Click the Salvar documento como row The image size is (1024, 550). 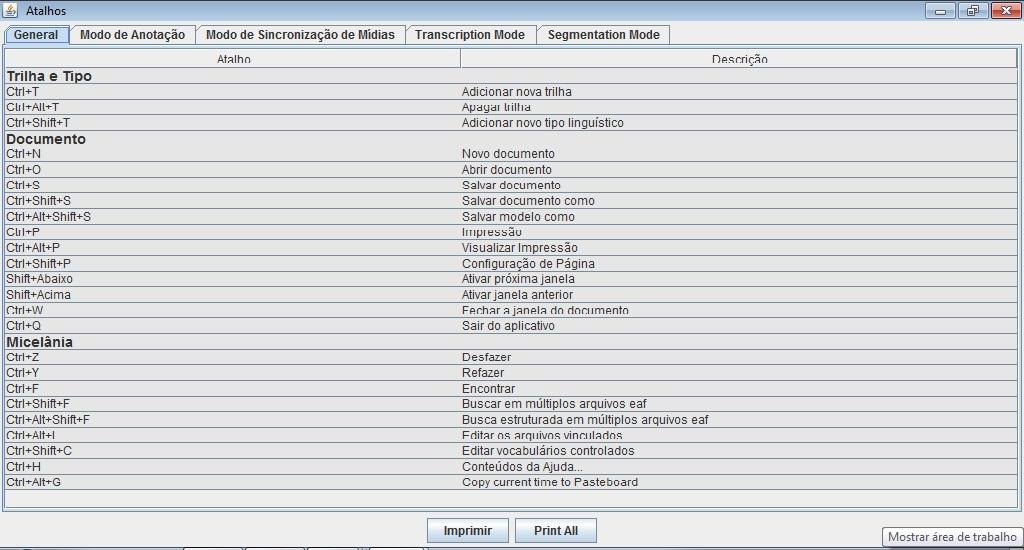coord(528,201)
